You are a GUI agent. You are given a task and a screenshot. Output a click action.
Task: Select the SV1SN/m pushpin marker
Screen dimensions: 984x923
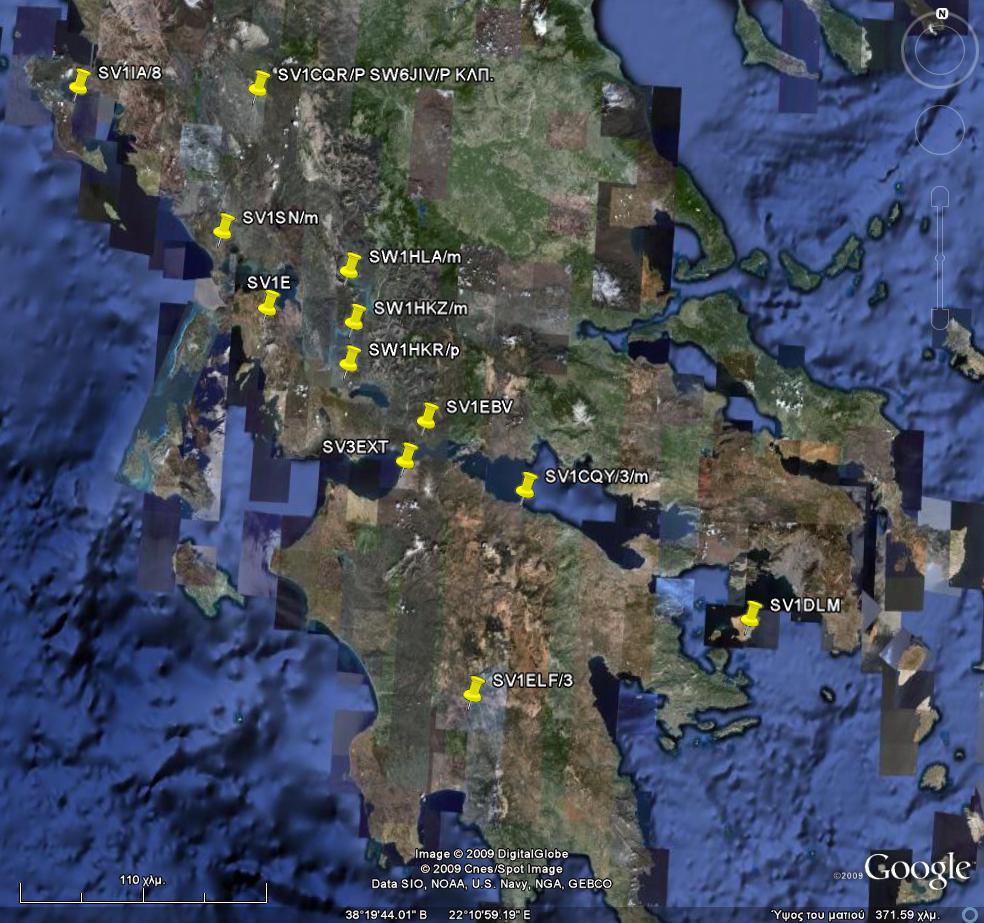coord(223,227)
